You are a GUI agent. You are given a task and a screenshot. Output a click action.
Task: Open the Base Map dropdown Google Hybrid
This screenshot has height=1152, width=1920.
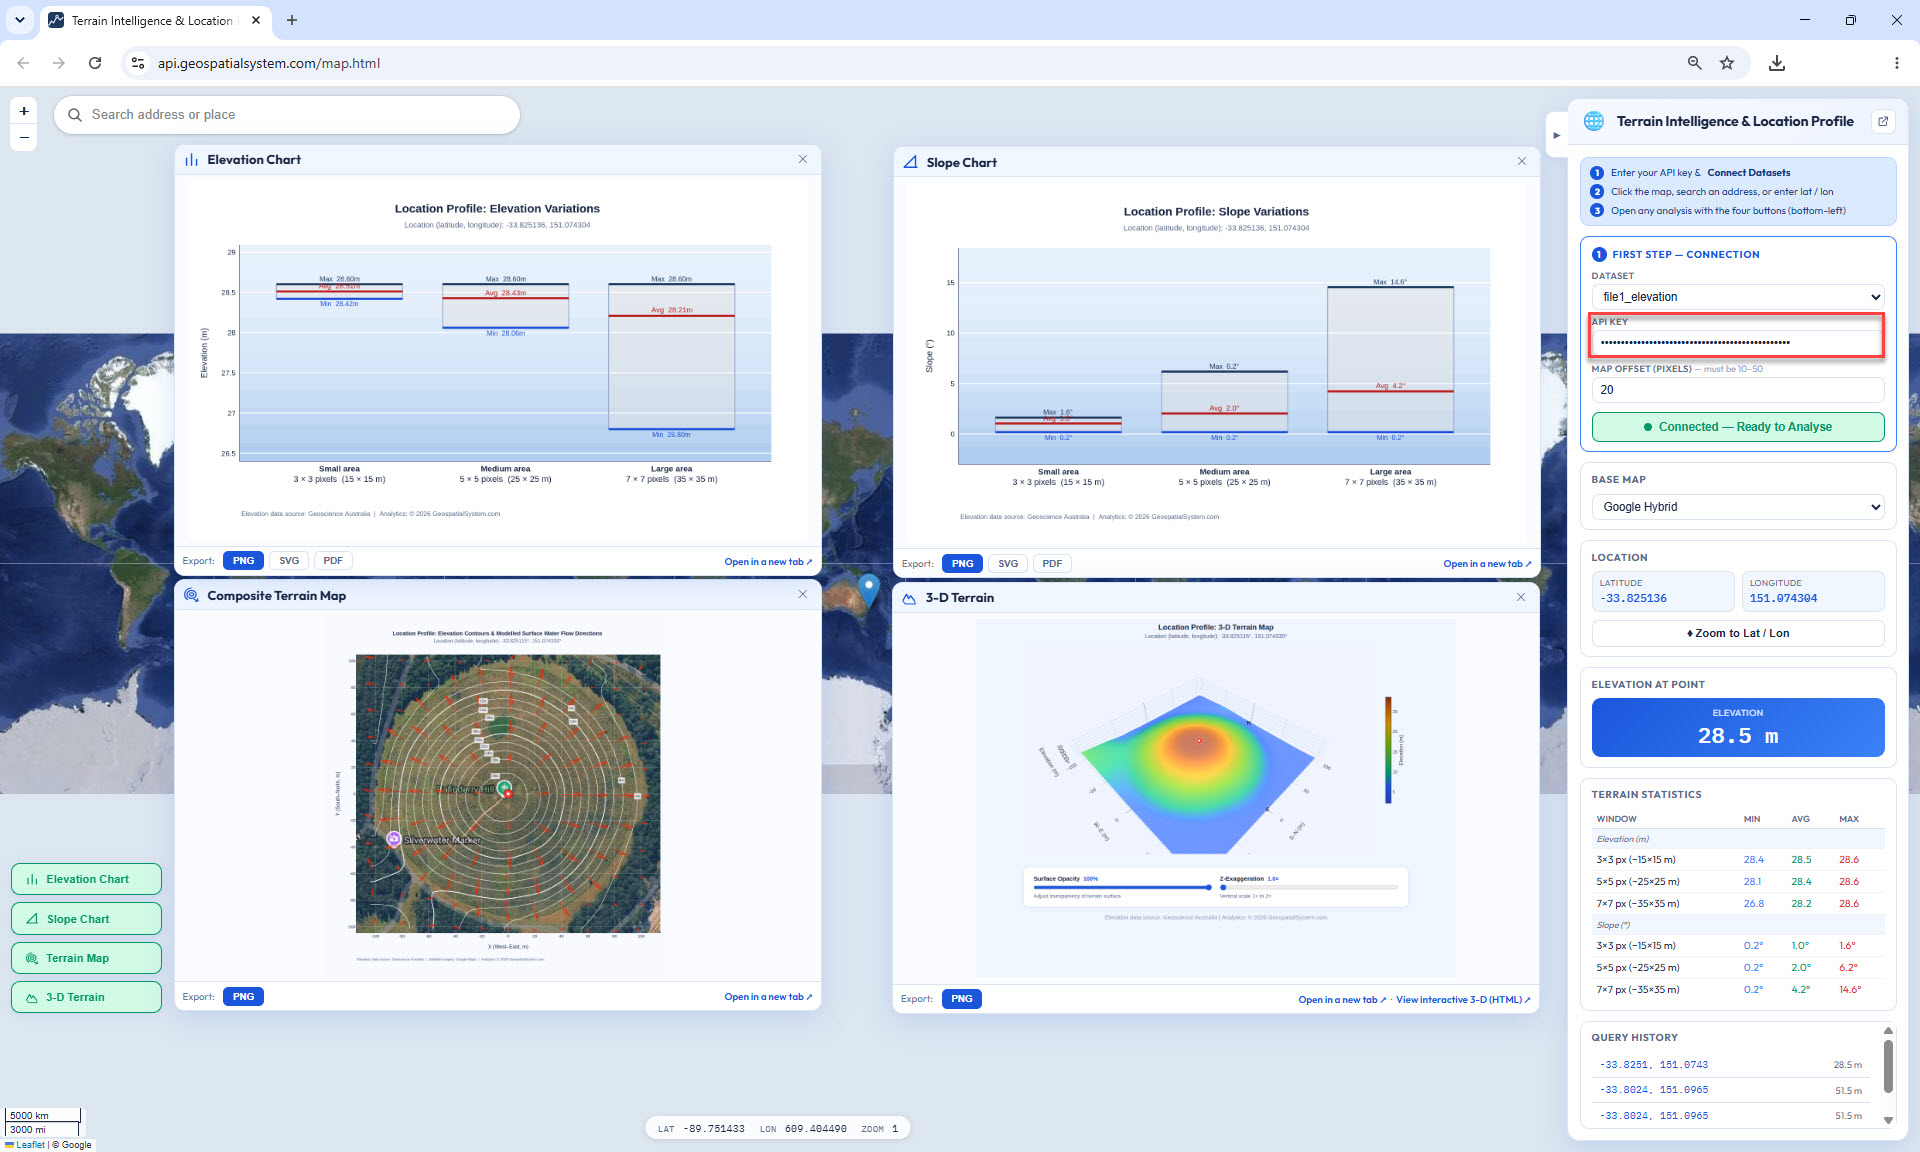(1738, 507)
